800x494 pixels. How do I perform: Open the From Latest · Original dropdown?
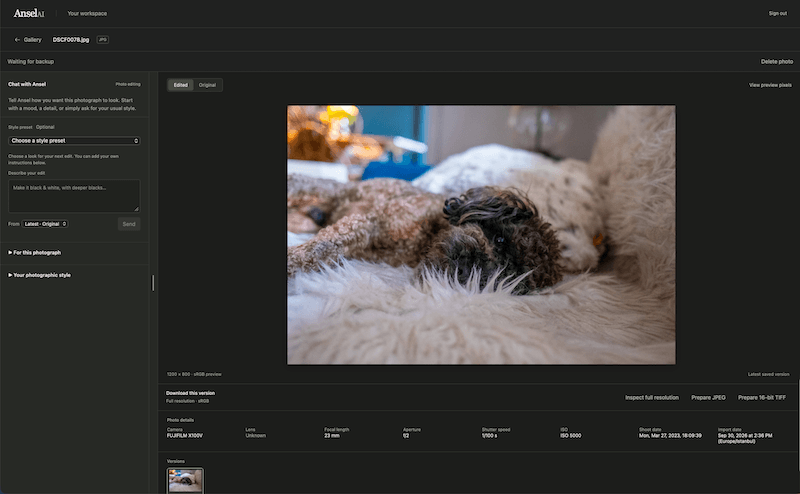45,224
